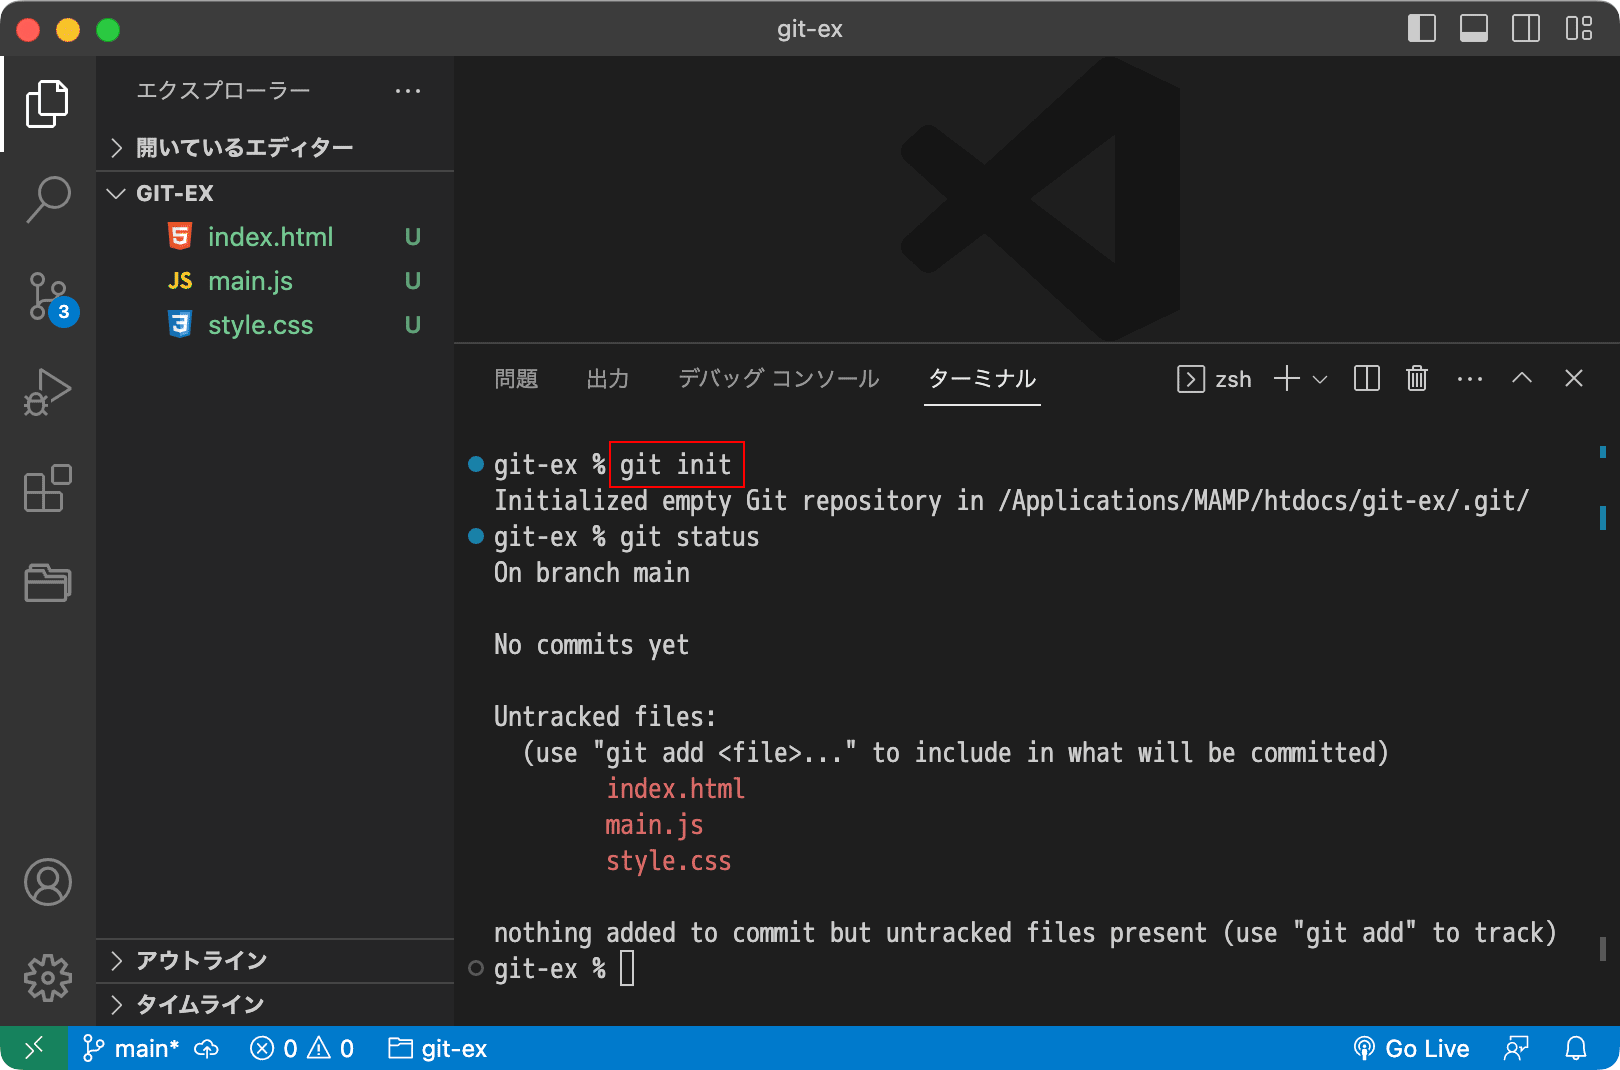Toggle the bottom panel visibility
Screen dimensions: 1620x1070
(1473, 29)
